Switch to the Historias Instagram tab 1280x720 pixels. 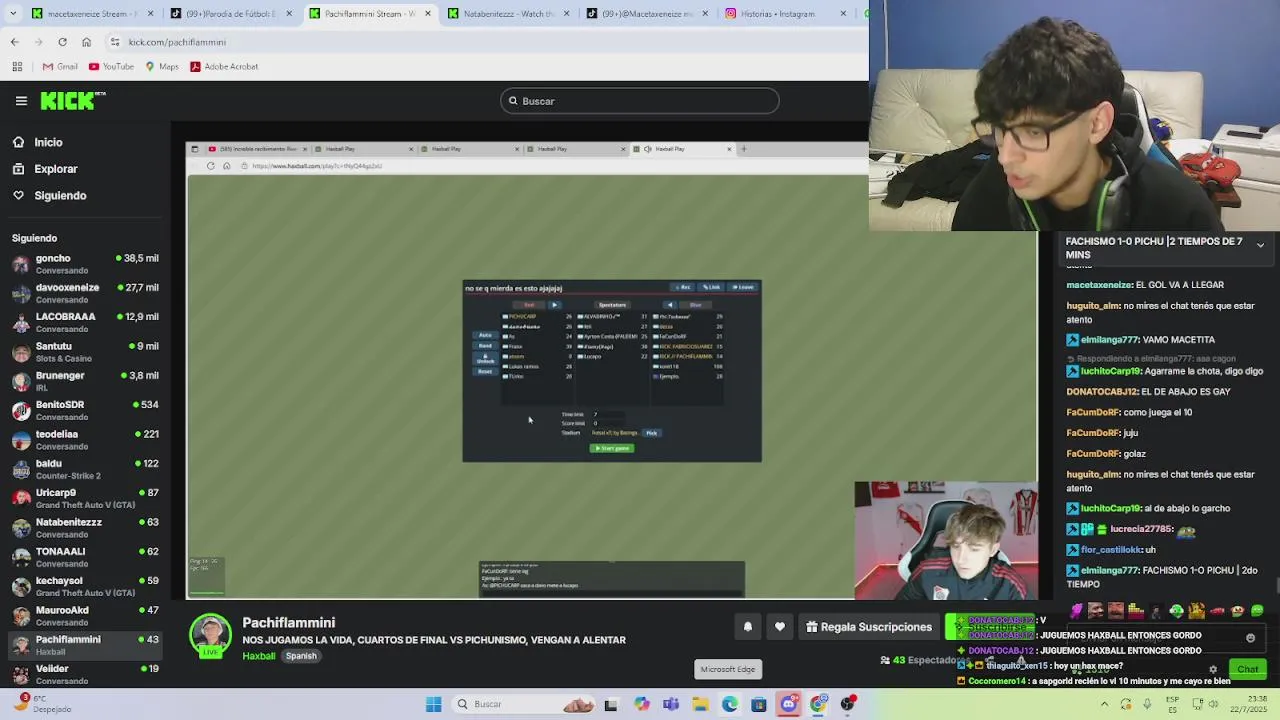[x=785, y=14]
